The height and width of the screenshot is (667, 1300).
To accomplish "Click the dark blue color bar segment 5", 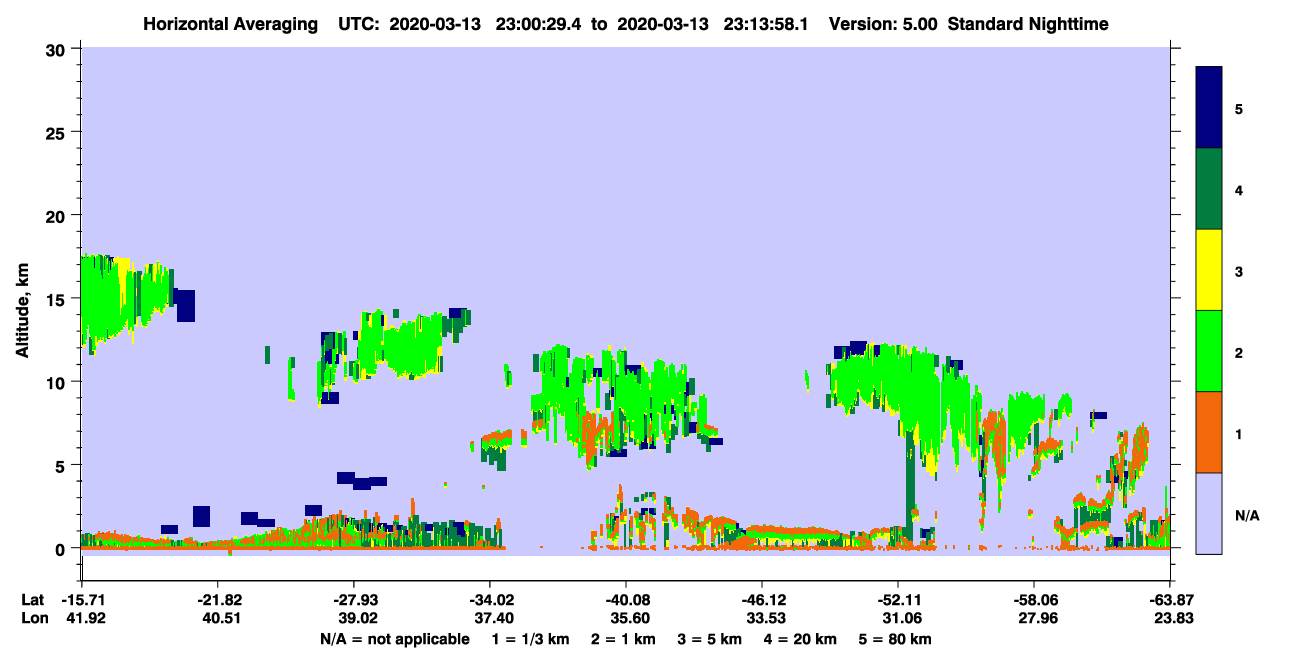I will pos(1209,107).
